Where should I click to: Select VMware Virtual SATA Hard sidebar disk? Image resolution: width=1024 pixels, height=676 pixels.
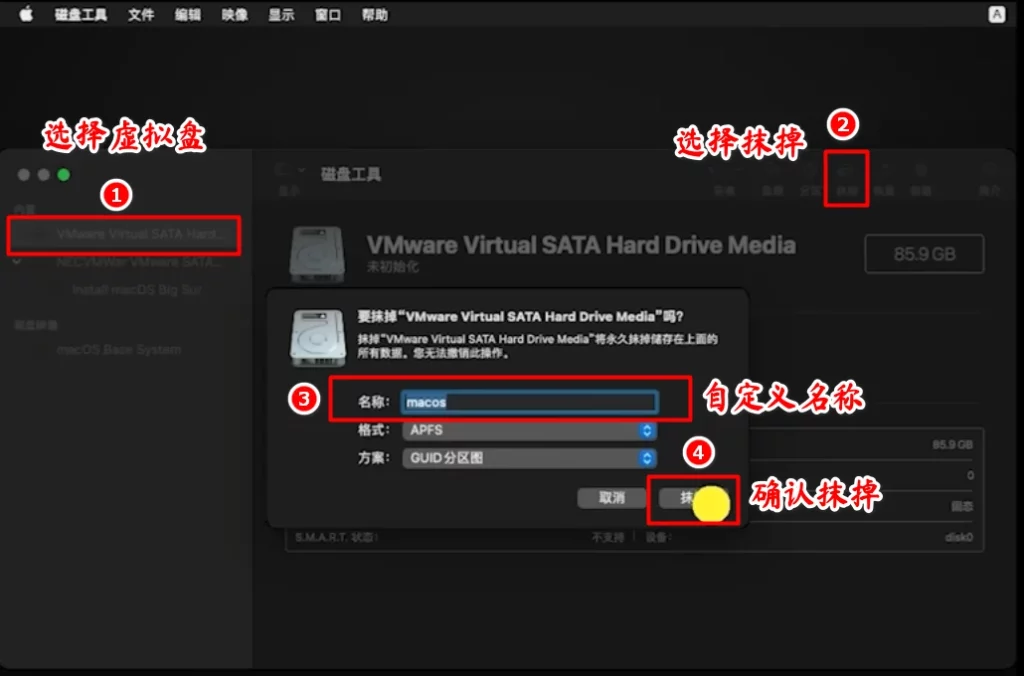click(124, 234)
